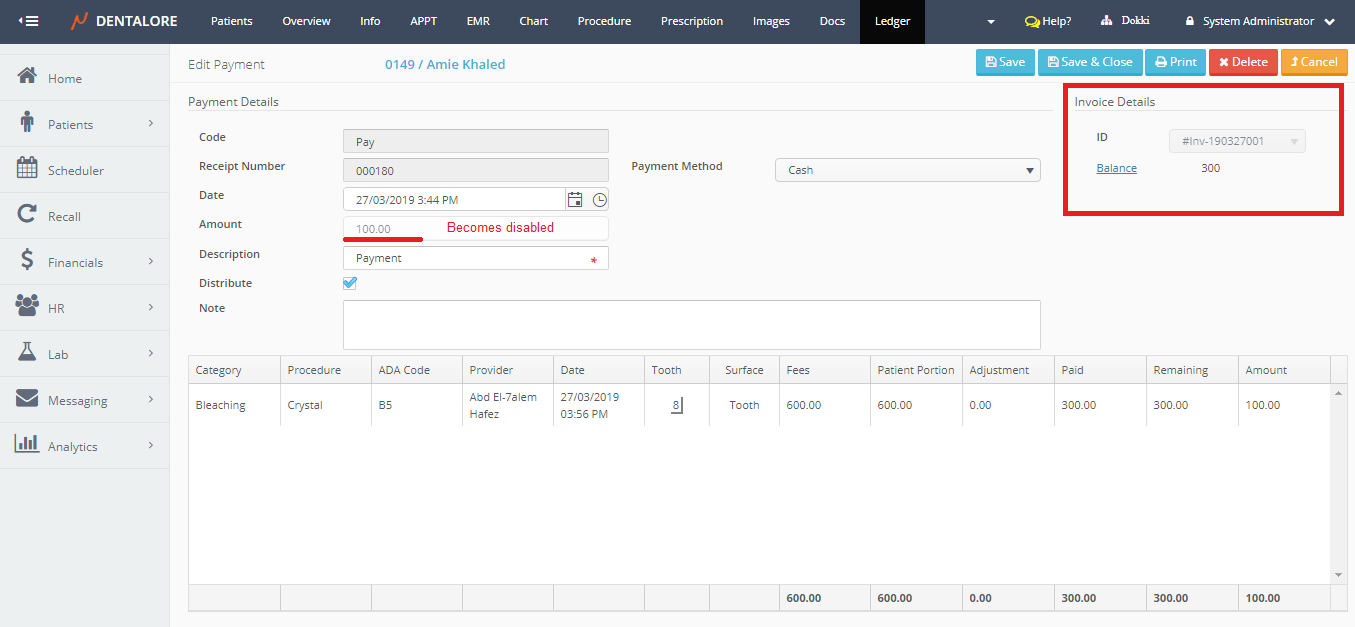Collapse sidebar using the hamburger icon
The height and width of the screenshot is (627, 1355).
coord(29,21)
